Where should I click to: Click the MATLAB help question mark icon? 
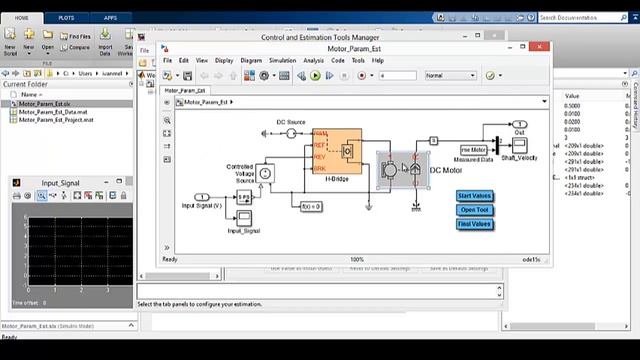(x=531, y=18)
